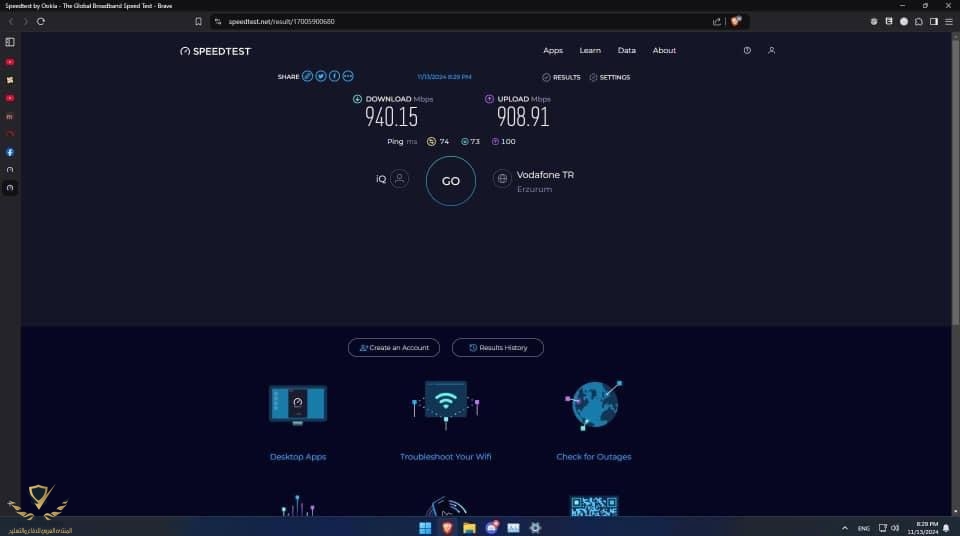
Task: Click the wifi troubleshoot illustration
Action: 446,404
